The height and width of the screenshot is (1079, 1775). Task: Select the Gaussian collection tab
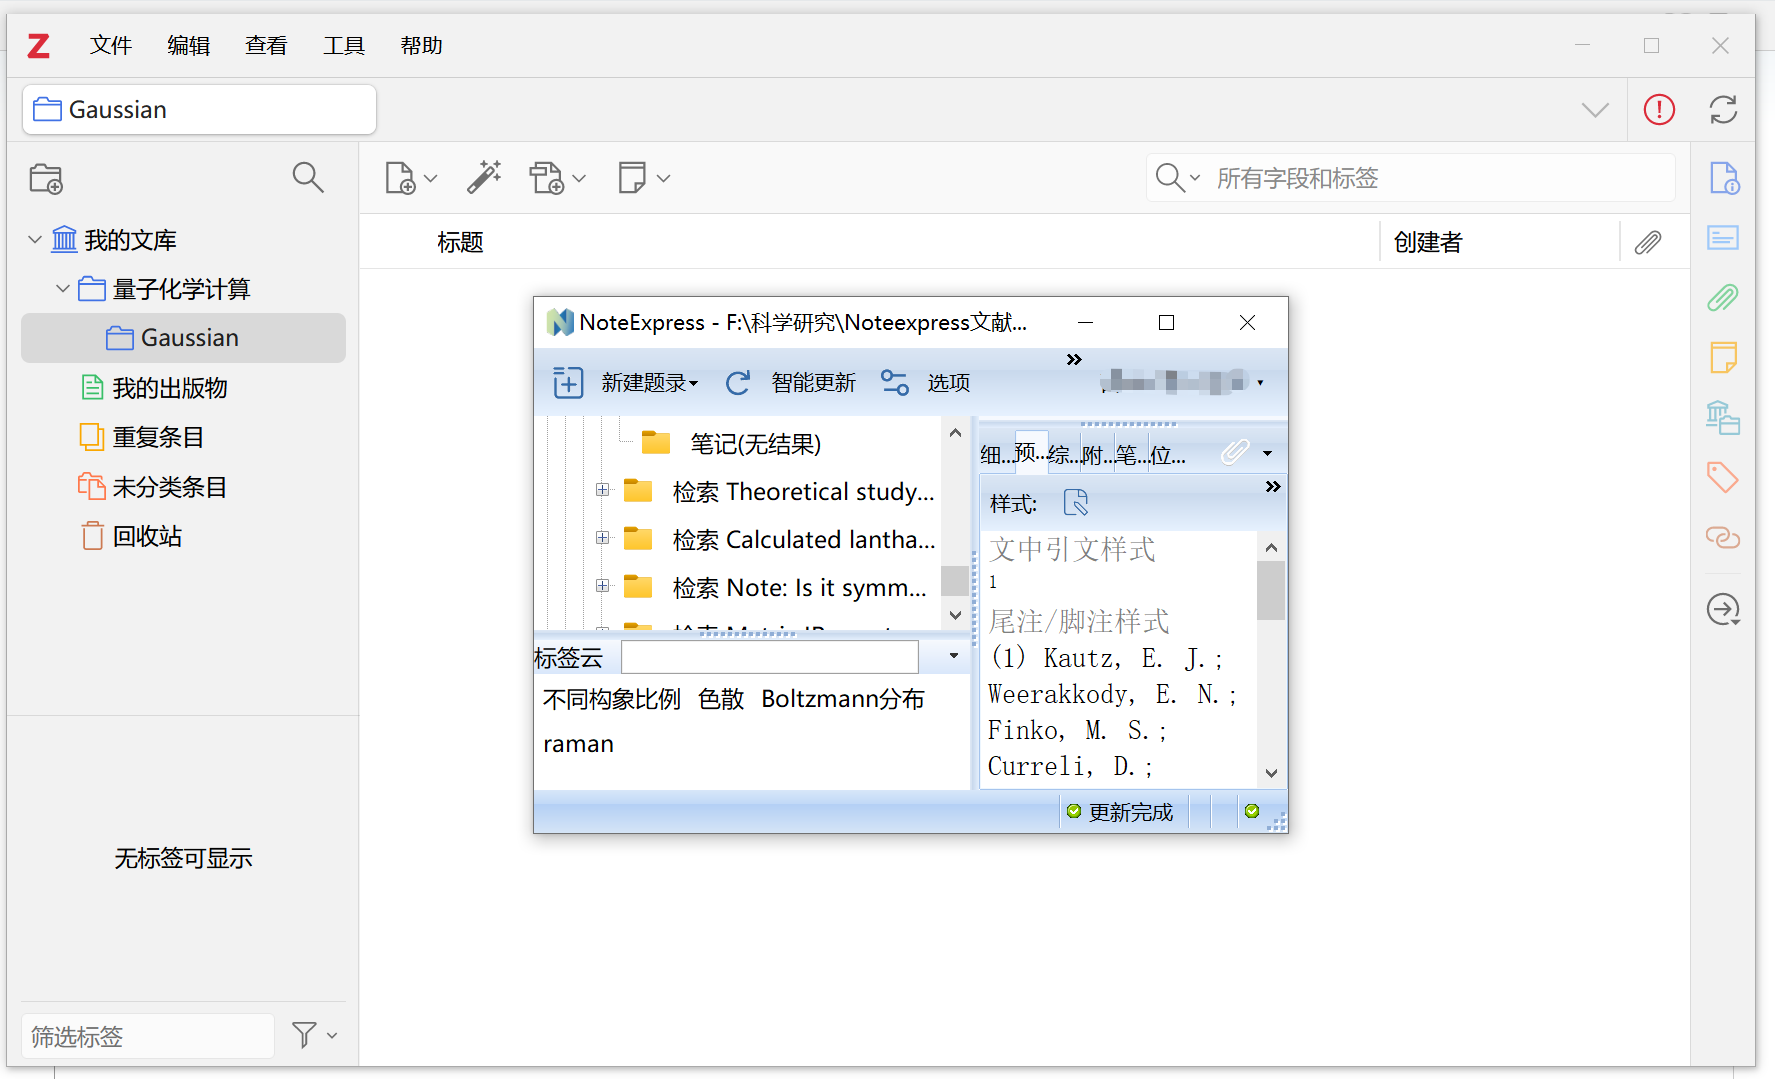pyautogui.click(x=199, y=109)
